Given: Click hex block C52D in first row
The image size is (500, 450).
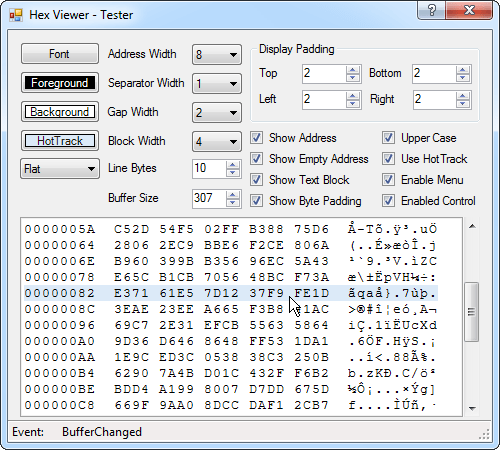Looking at the screenshot, I should [132, 229].
